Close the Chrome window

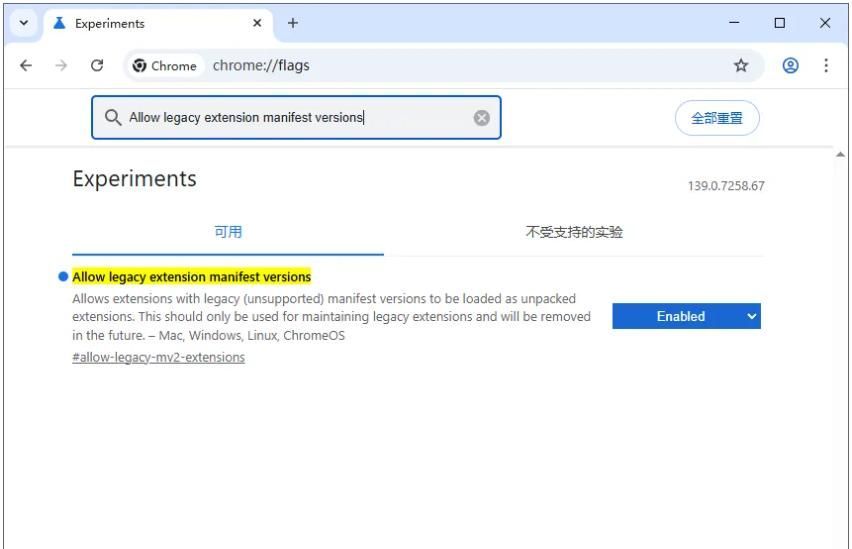pyautogui.click(x=825, y=23)
